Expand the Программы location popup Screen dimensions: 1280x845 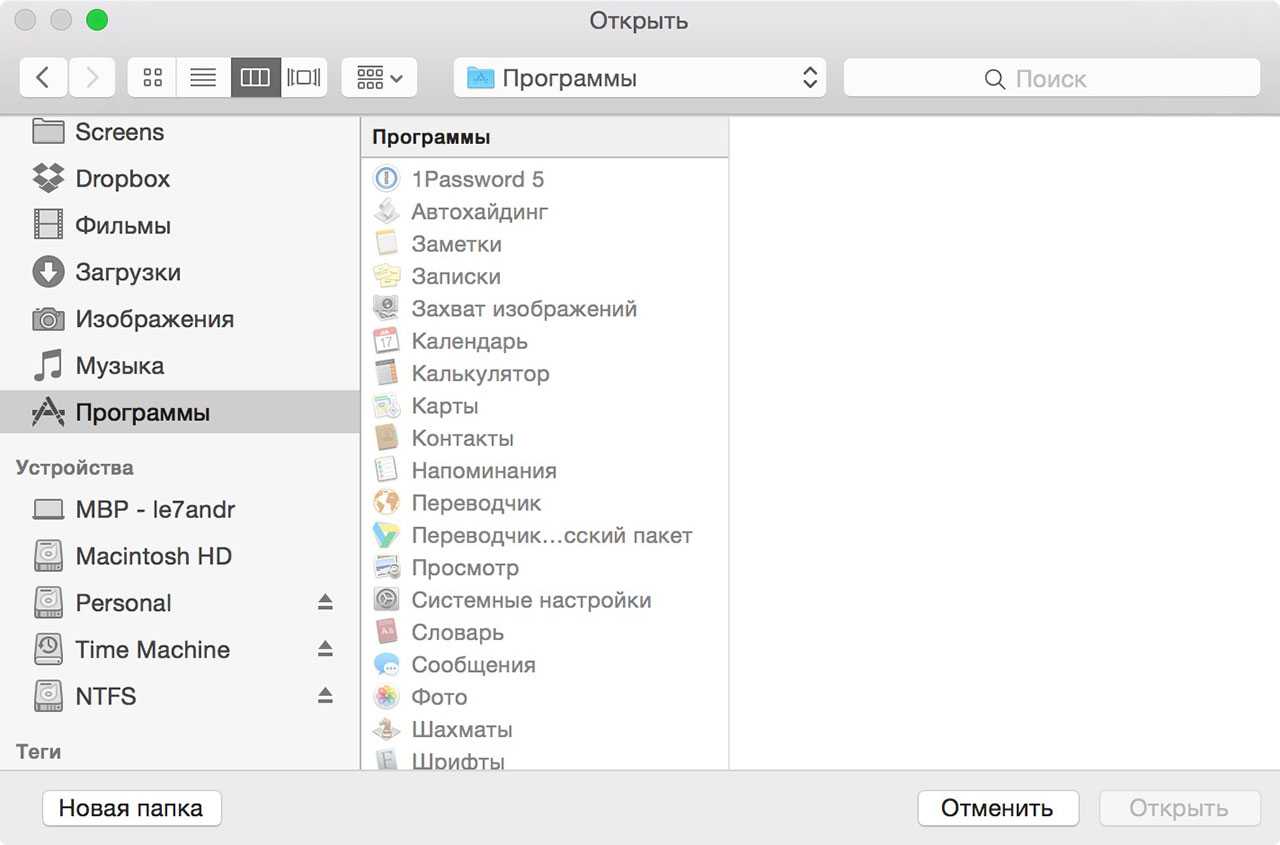point(639,78)
